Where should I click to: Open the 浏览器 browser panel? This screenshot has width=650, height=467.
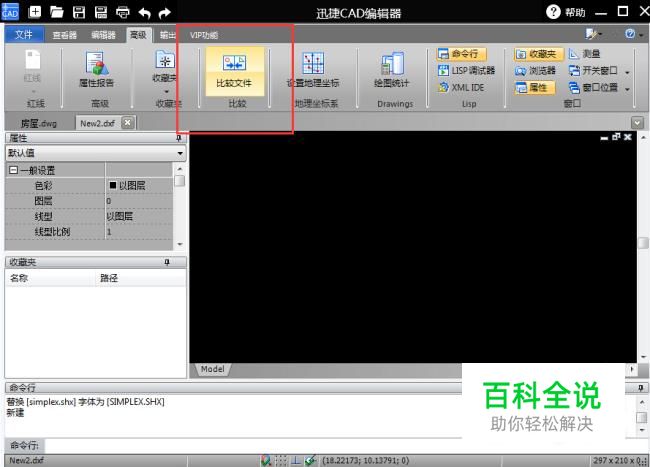click(535, 71)
